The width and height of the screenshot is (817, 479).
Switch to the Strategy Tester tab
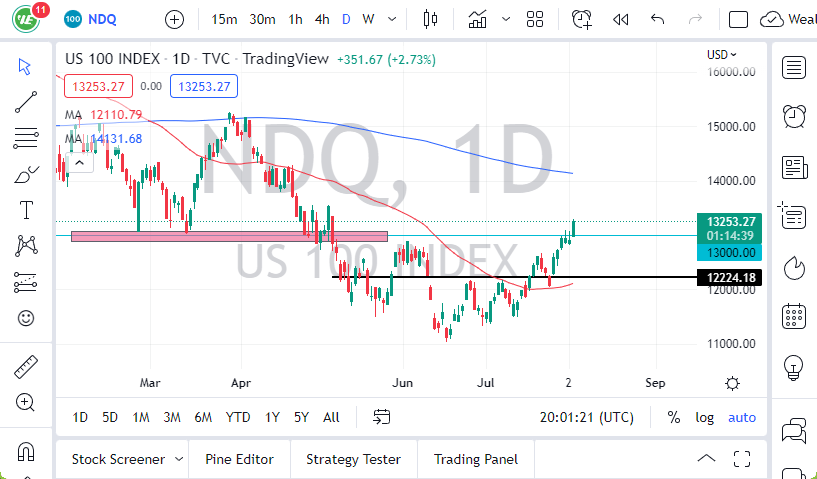pos(353,459)
